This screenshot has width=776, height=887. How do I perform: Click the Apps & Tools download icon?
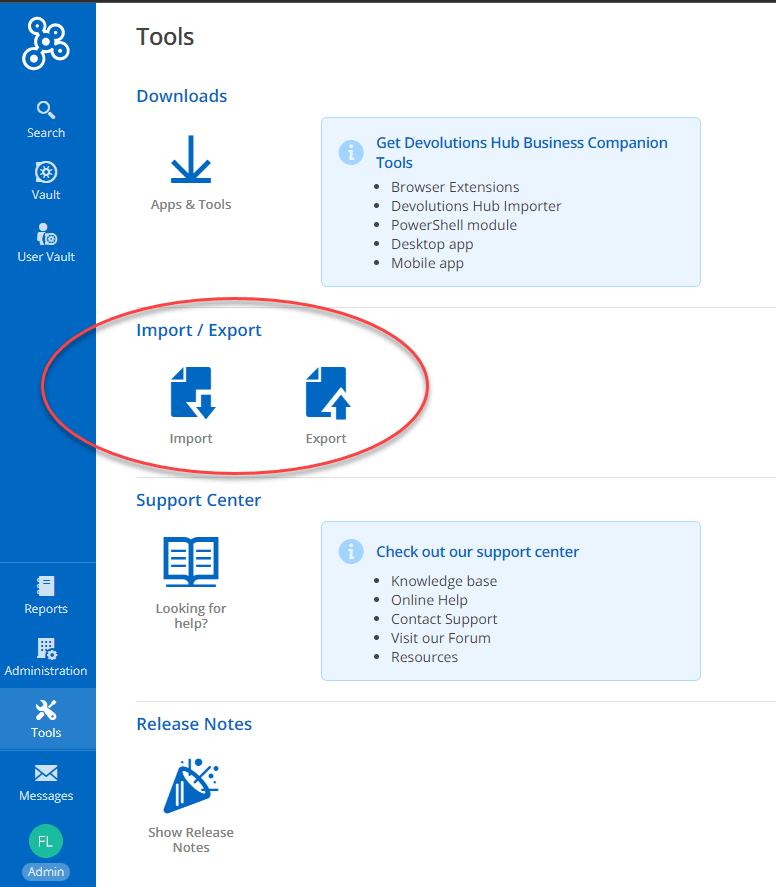pyautogui.click(x=190, y=161)
